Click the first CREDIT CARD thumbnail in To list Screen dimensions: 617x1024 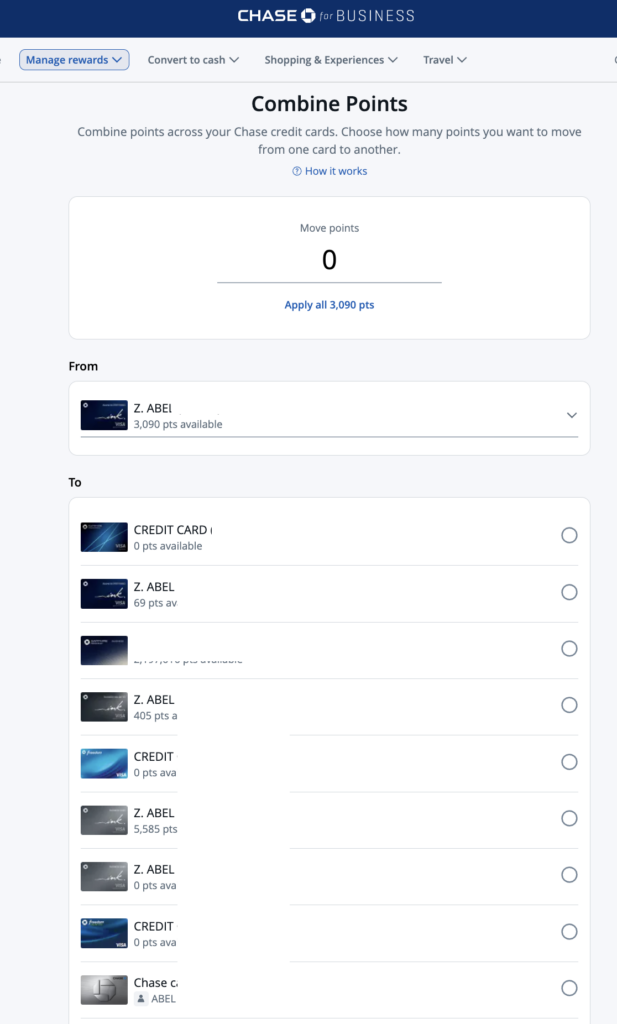(103, 536)
